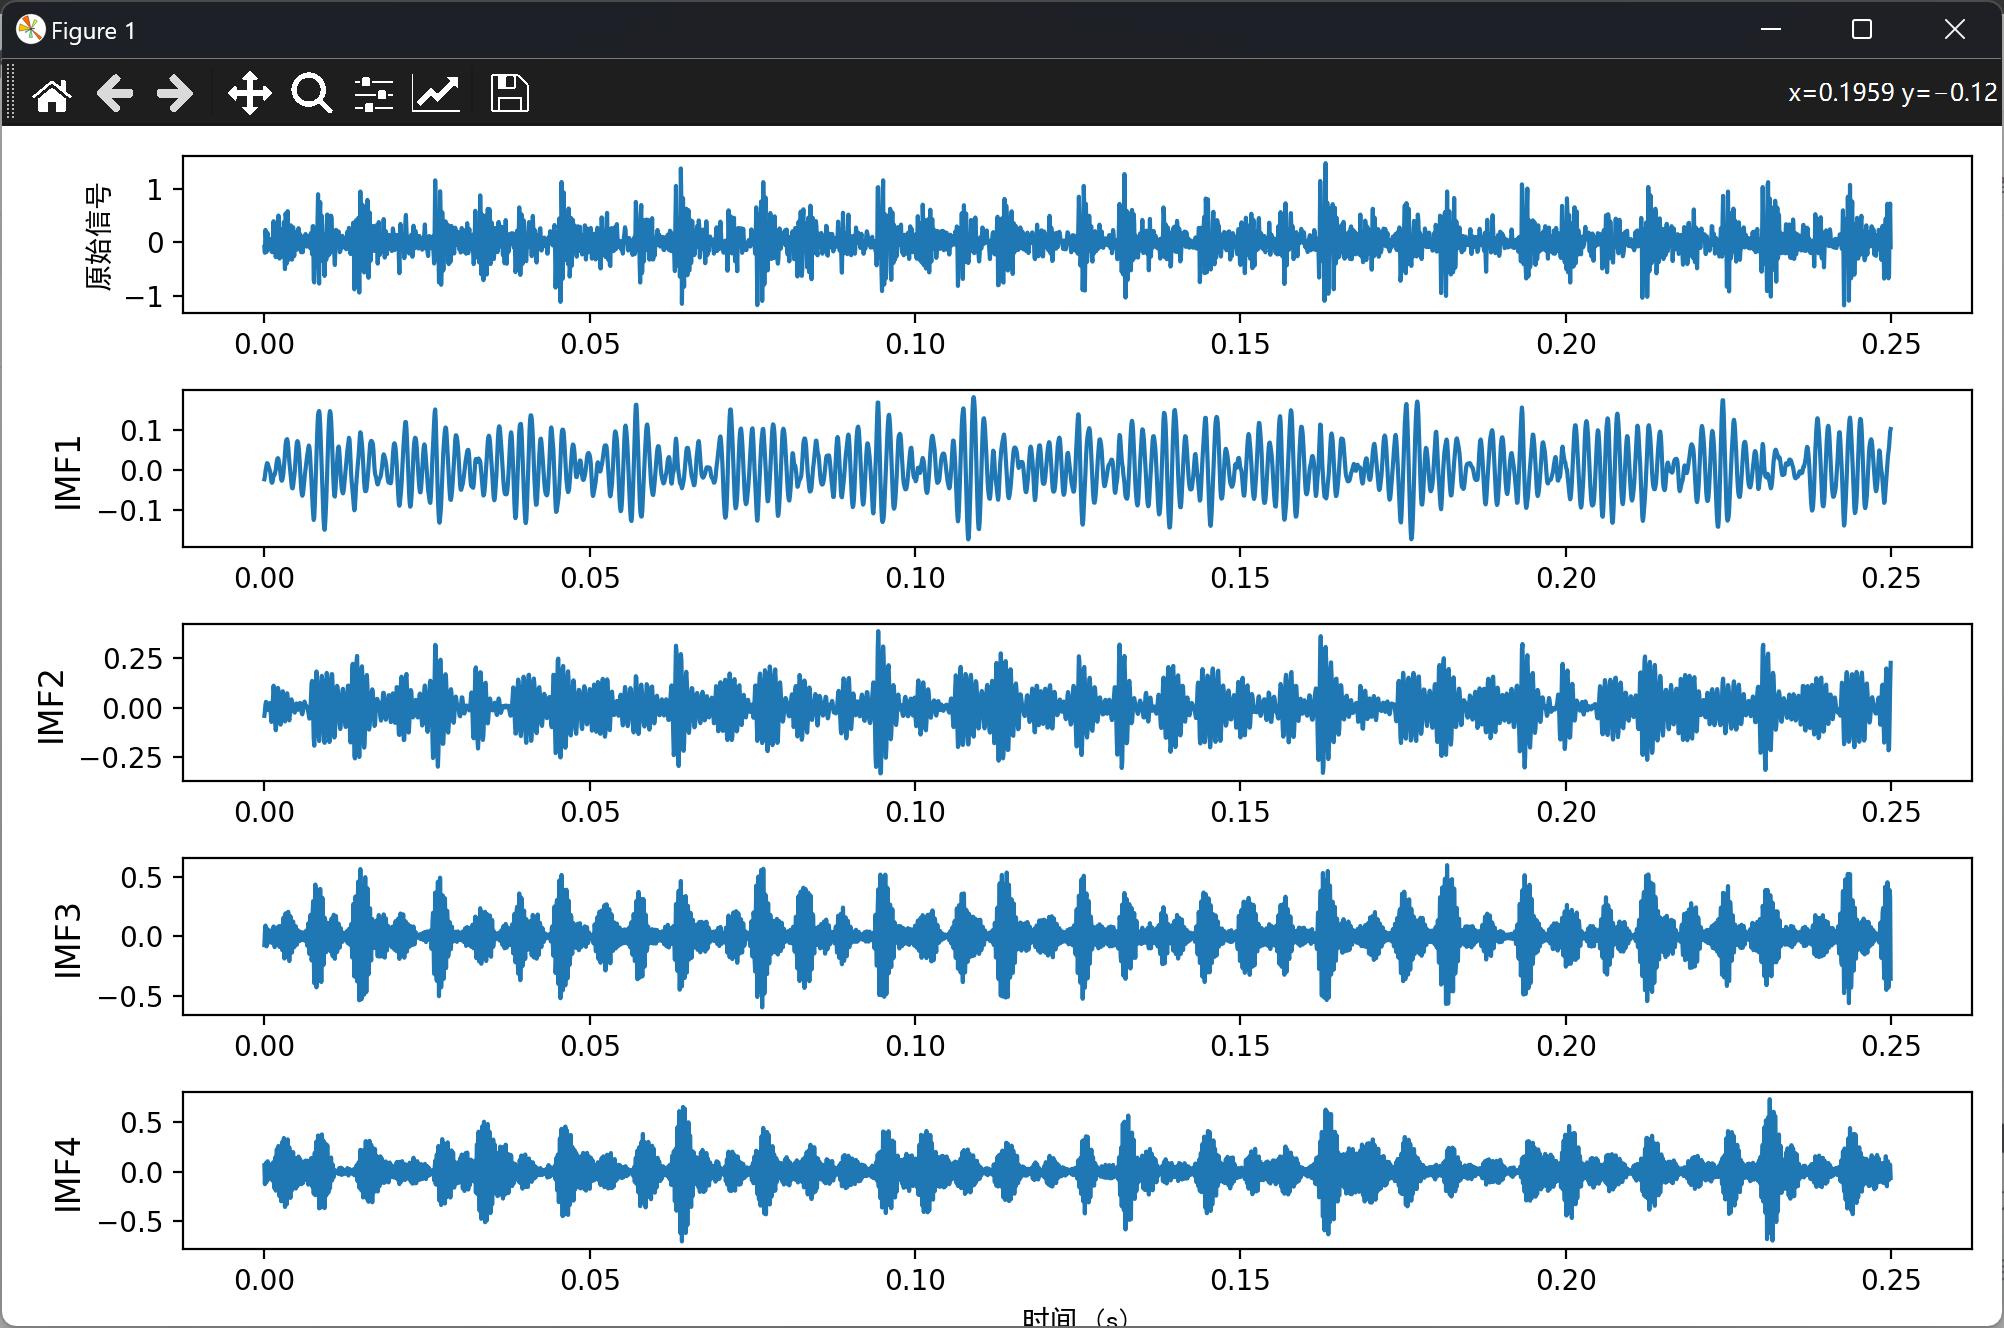This screenshot has height=1328, width=2004.
Task: Click the original signal top subplot
Action: (x=1076, y=234)
